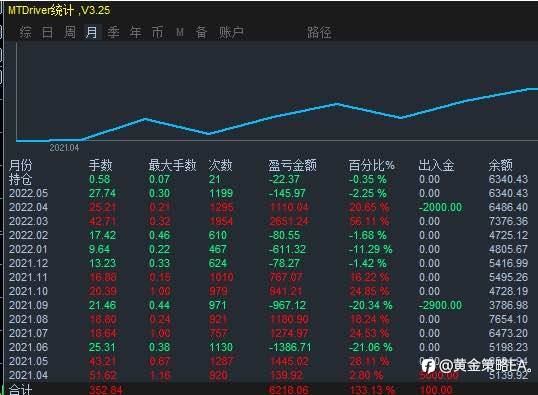
Task: Open the 备 notes tab
Action: (201, 32)
